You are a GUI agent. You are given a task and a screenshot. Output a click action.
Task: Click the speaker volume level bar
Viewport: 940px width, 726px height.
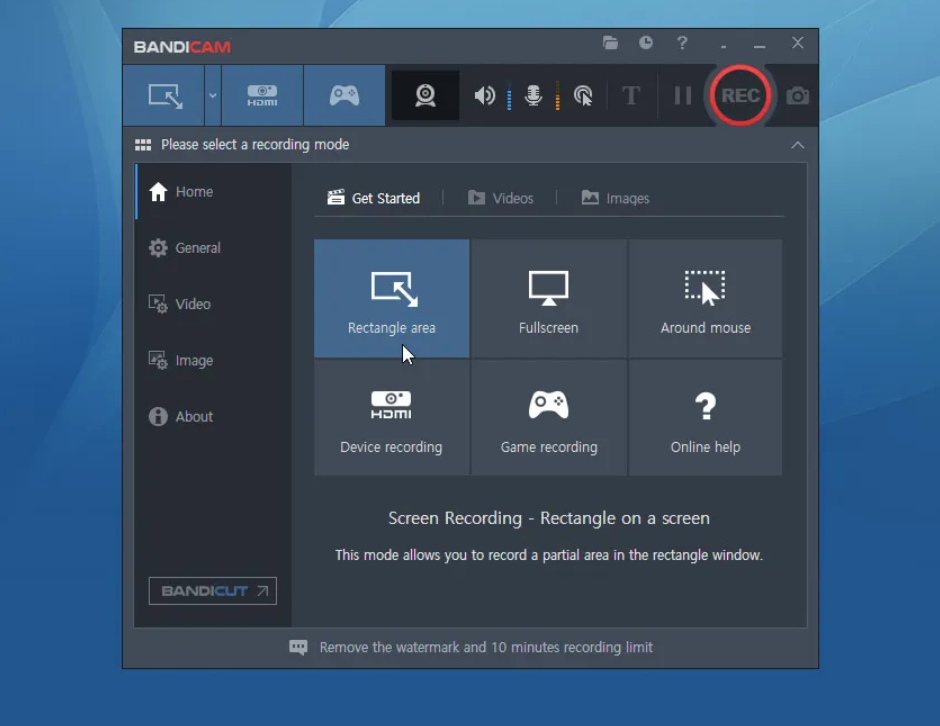point(509,96)
